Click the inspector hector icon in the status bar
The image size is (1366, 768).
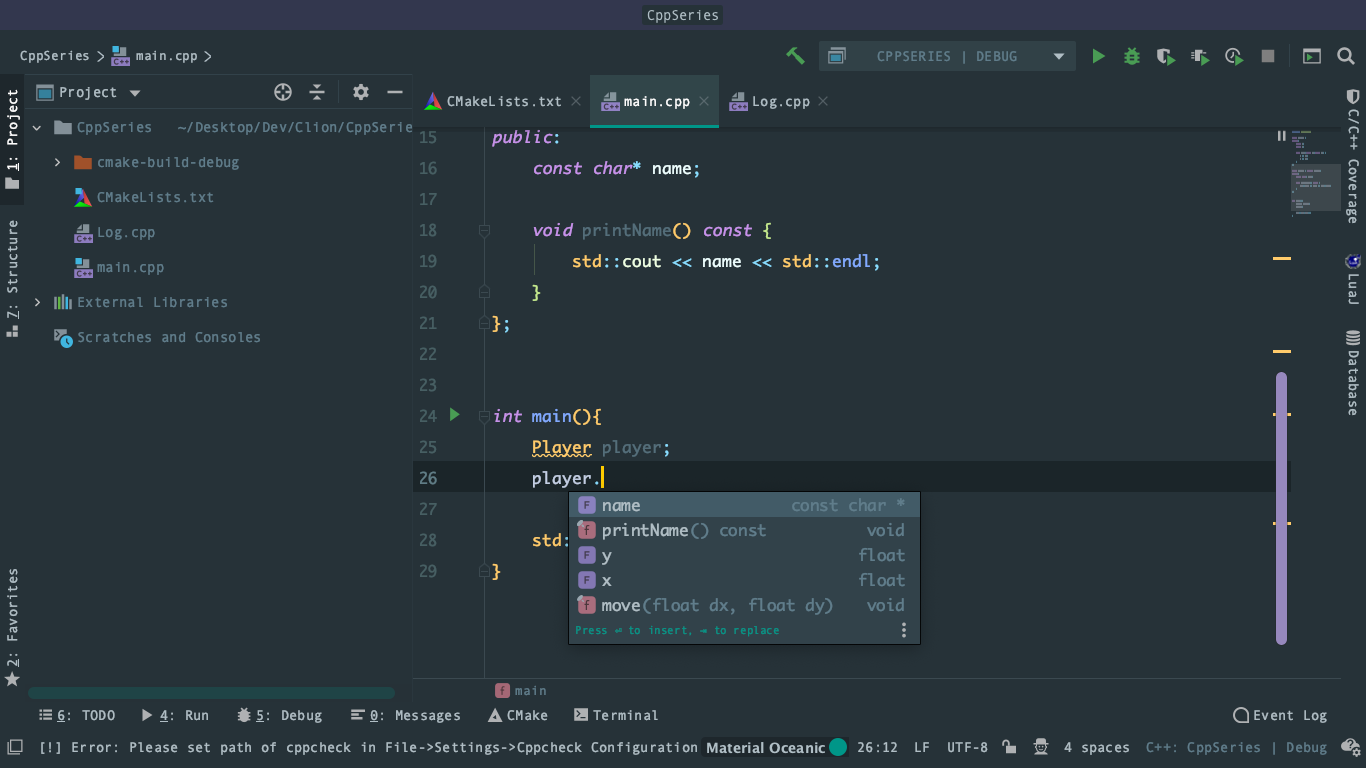(x=1041, y=747)
